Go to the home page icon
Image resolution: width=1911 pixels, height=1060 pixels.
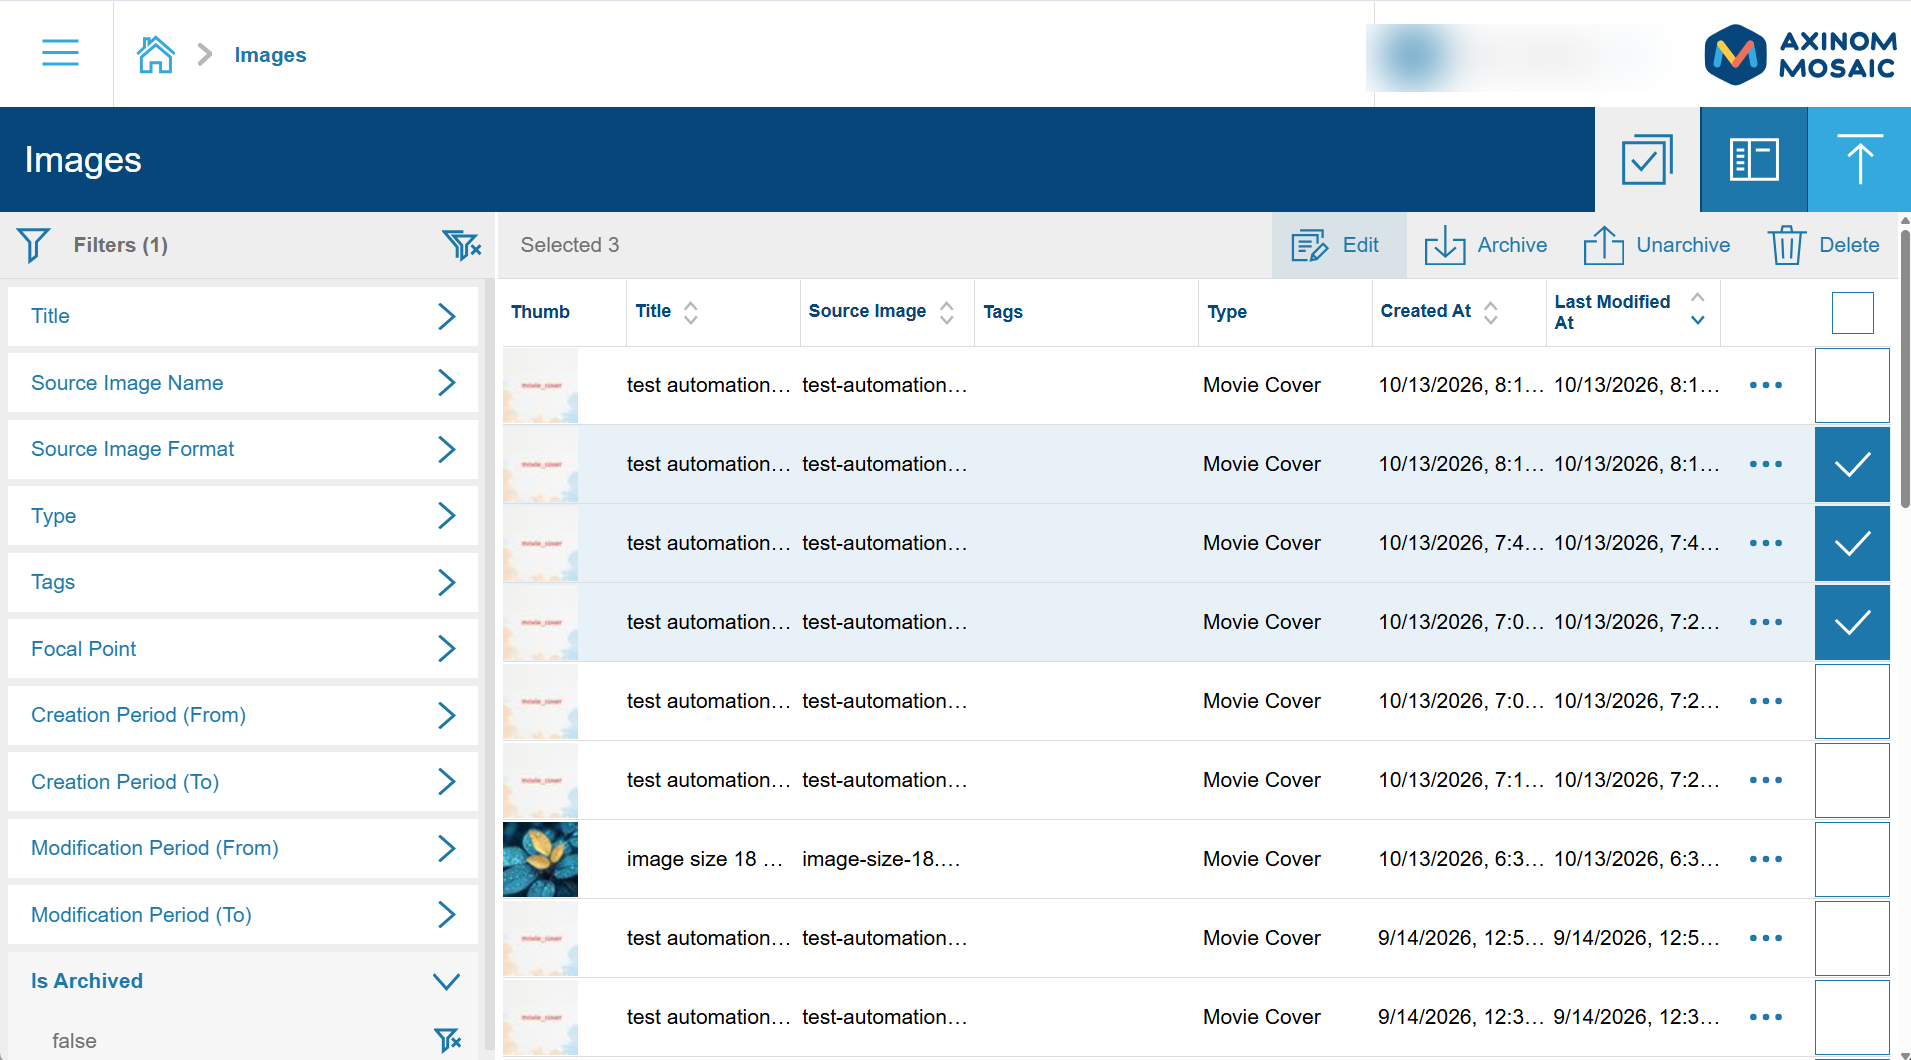155,54
